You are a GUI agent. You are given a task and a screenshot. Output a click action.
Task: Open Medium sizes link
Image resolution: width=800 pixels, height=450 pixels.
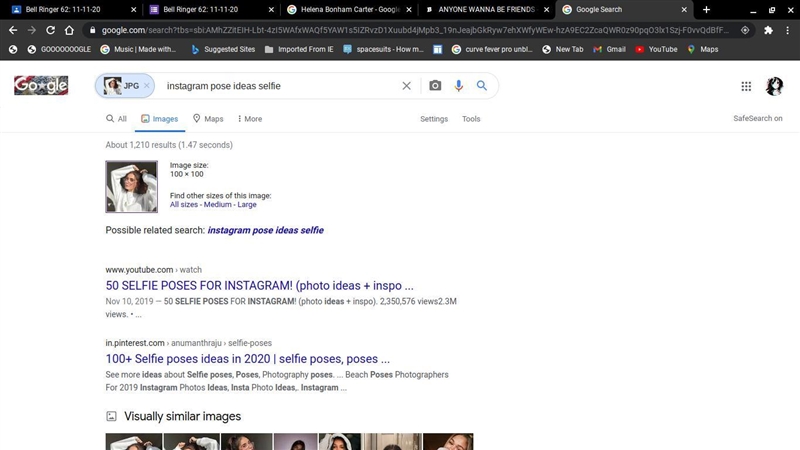217,205
